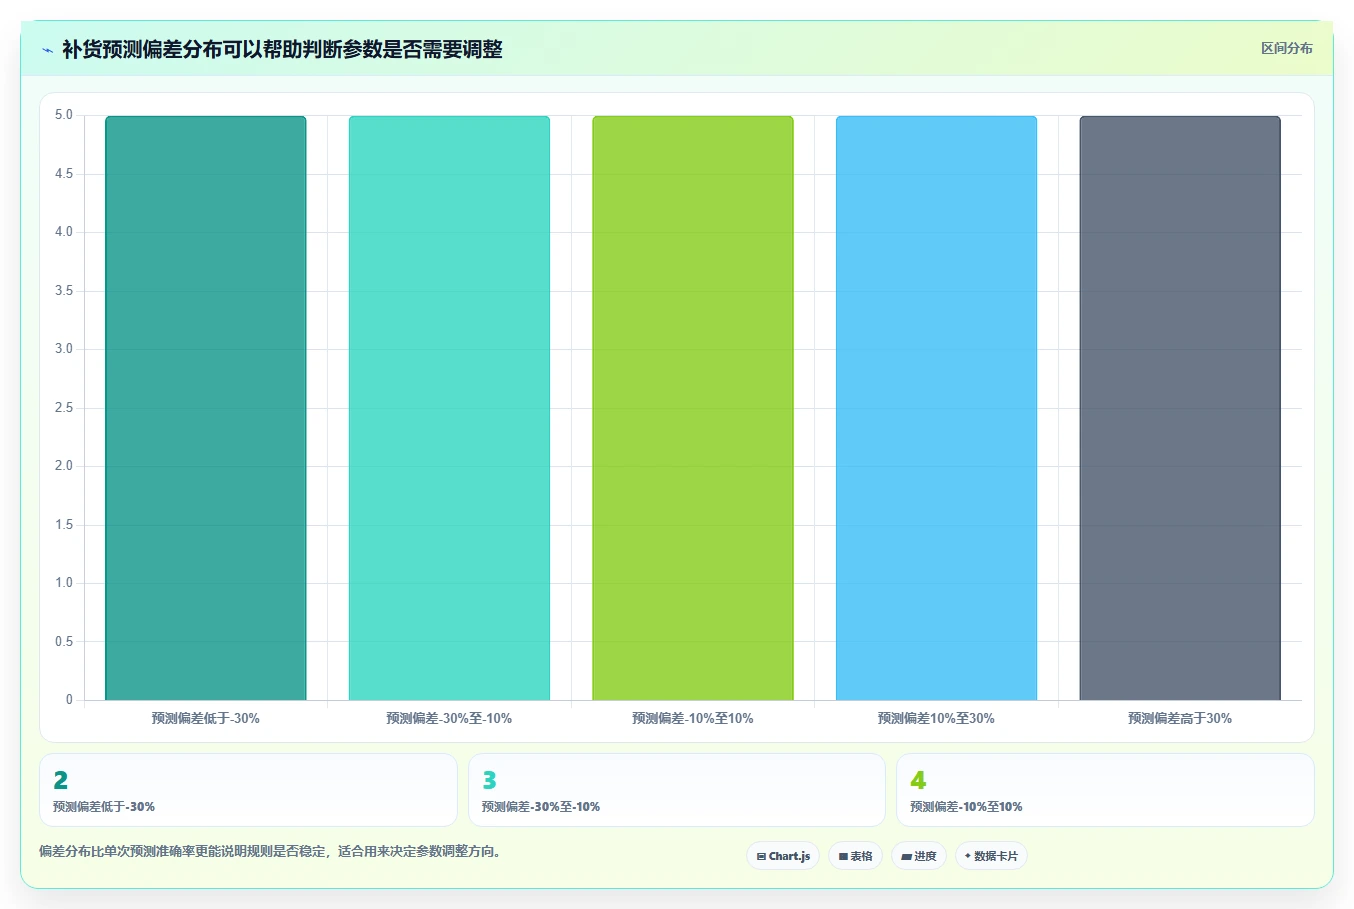Open the card showing value 4

pos(1105,790)
